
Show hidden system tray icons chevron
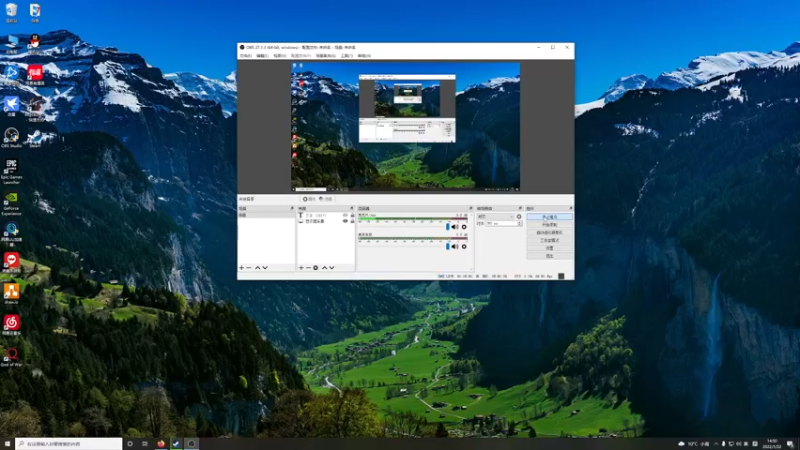pos(716,444)
